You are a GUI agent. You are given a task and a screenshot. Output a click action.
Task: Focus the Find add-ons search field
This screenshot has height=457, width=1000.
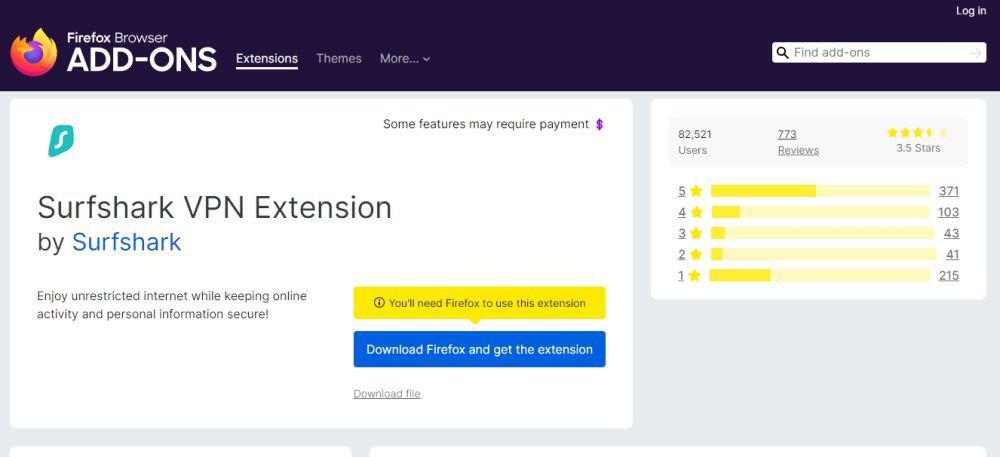click(879, 53)
